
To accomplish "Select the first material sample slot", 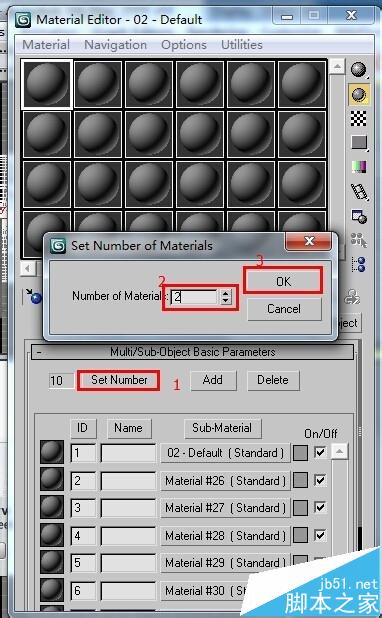I will (47, 84).
